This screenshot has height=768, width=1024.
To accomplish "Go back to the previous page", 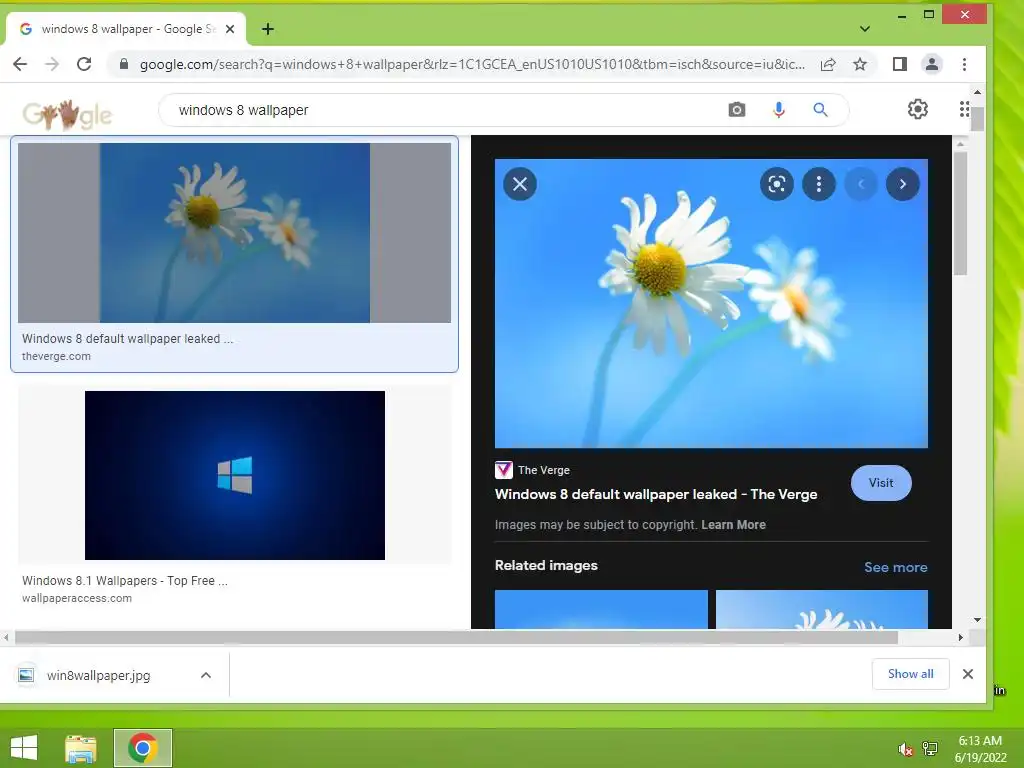I will coord(20,64).
